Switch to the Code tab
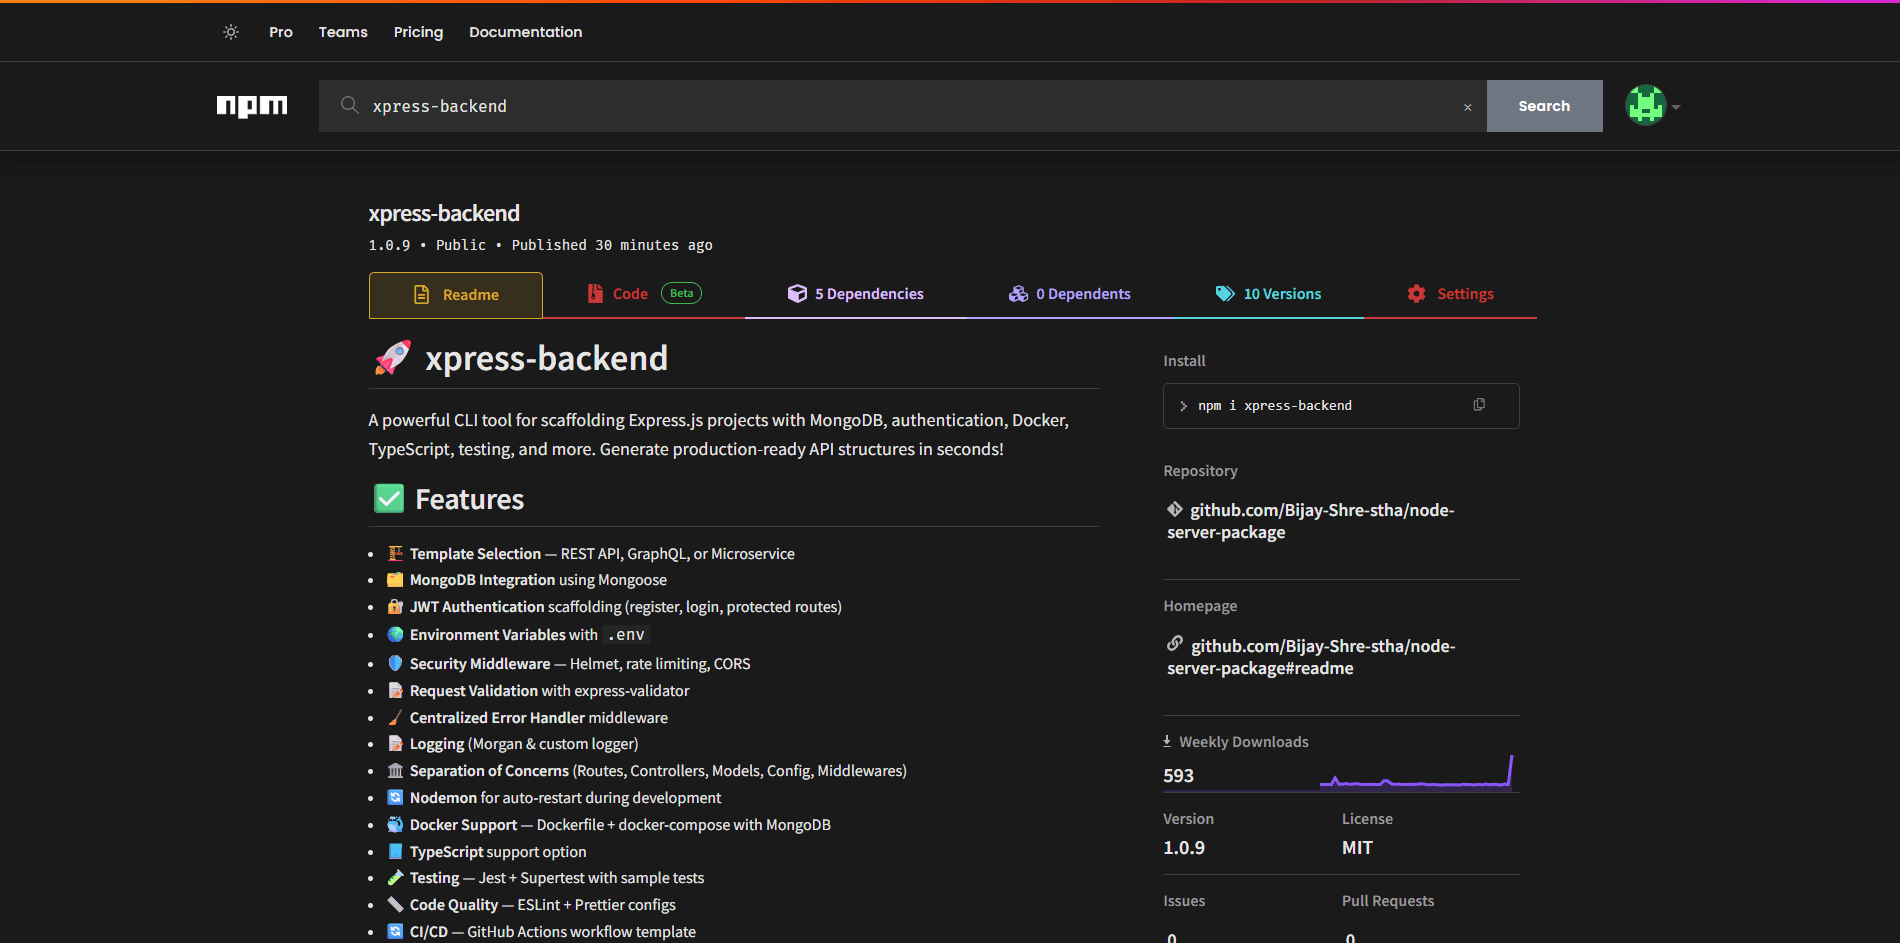Image resolution: width=1900 pixels, height=943 pixels. click(644, 294)
